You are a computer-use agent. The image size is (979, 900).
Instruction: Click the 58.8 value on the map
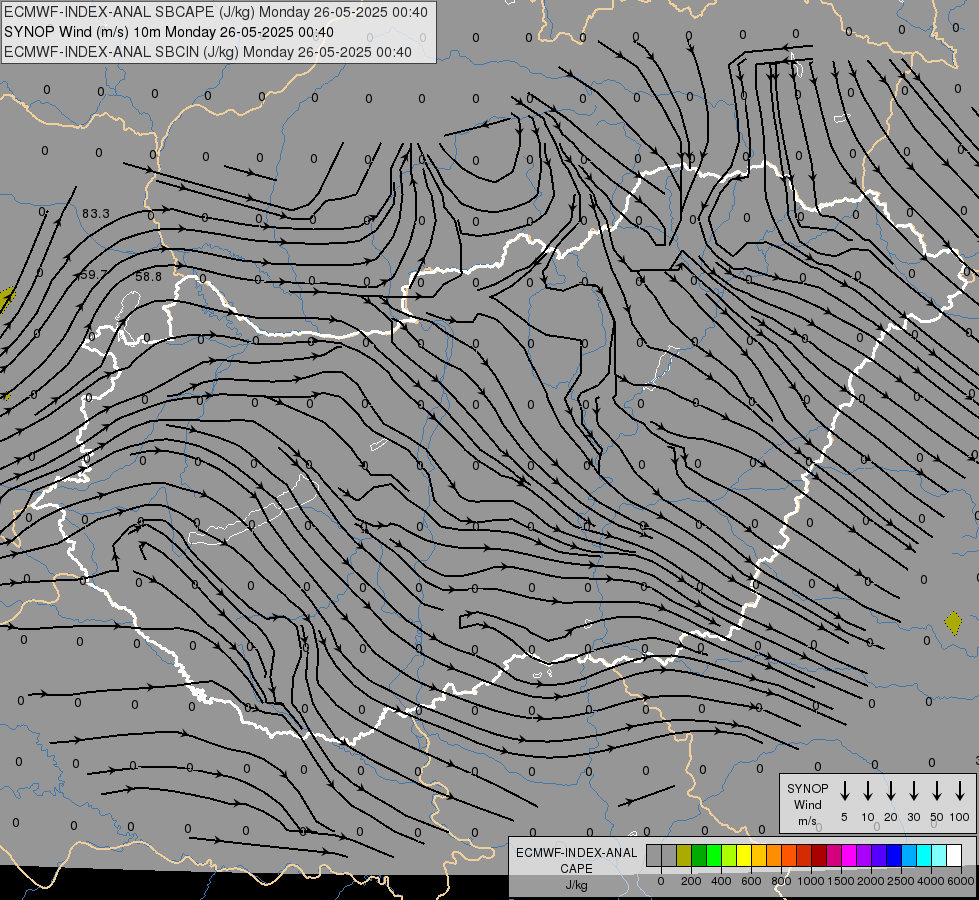[149, 276]
